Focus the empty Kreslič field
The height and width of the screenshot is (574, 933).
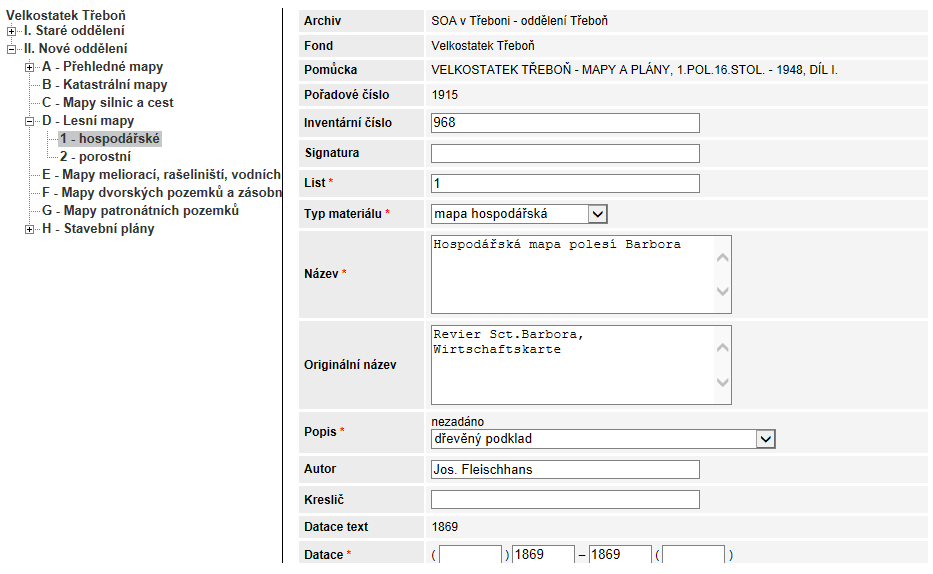pyautogui.click(x=565, y=500)
